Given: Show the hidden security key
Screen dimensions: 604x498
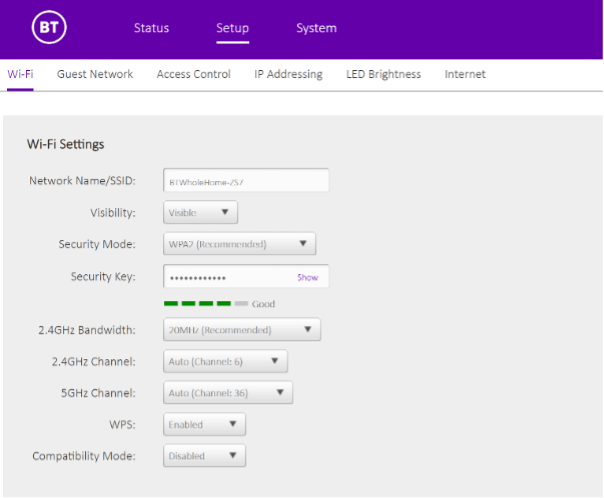Looking at the screenshot, I should tap(307, 277).
